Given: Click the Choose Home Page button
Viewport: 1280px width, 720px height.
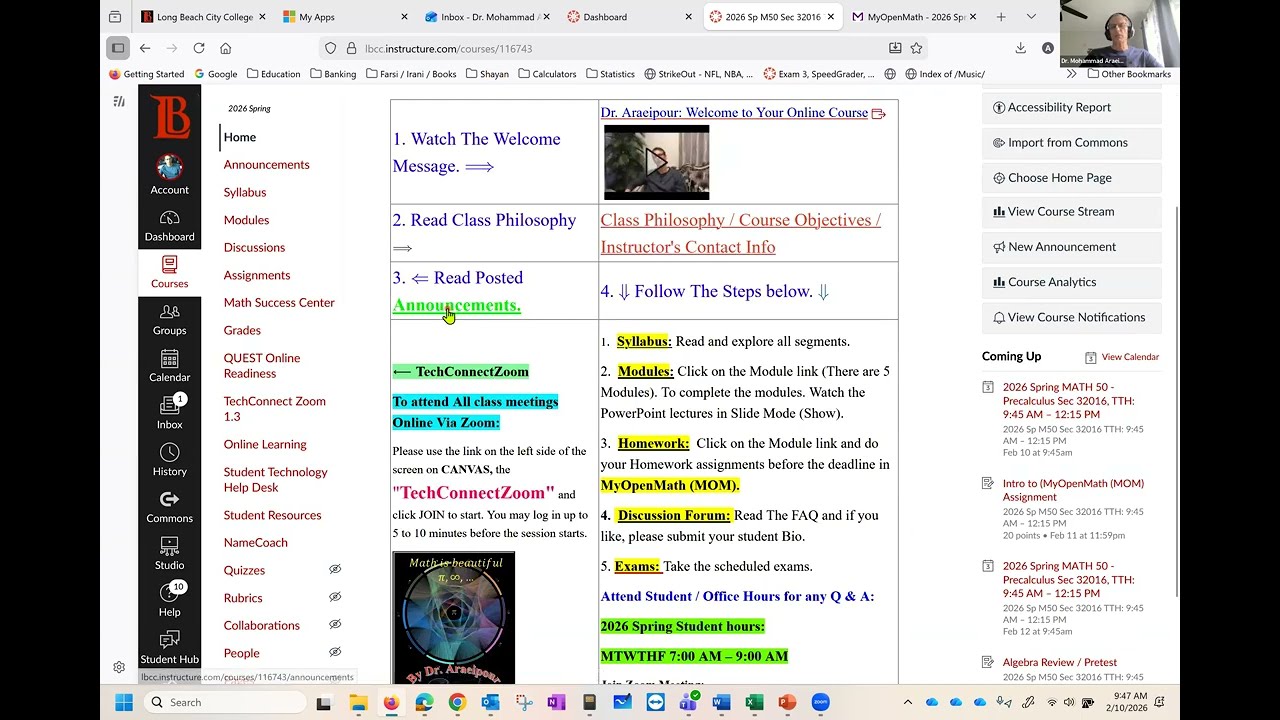Looking at the screenshot, I should 1071,178.
